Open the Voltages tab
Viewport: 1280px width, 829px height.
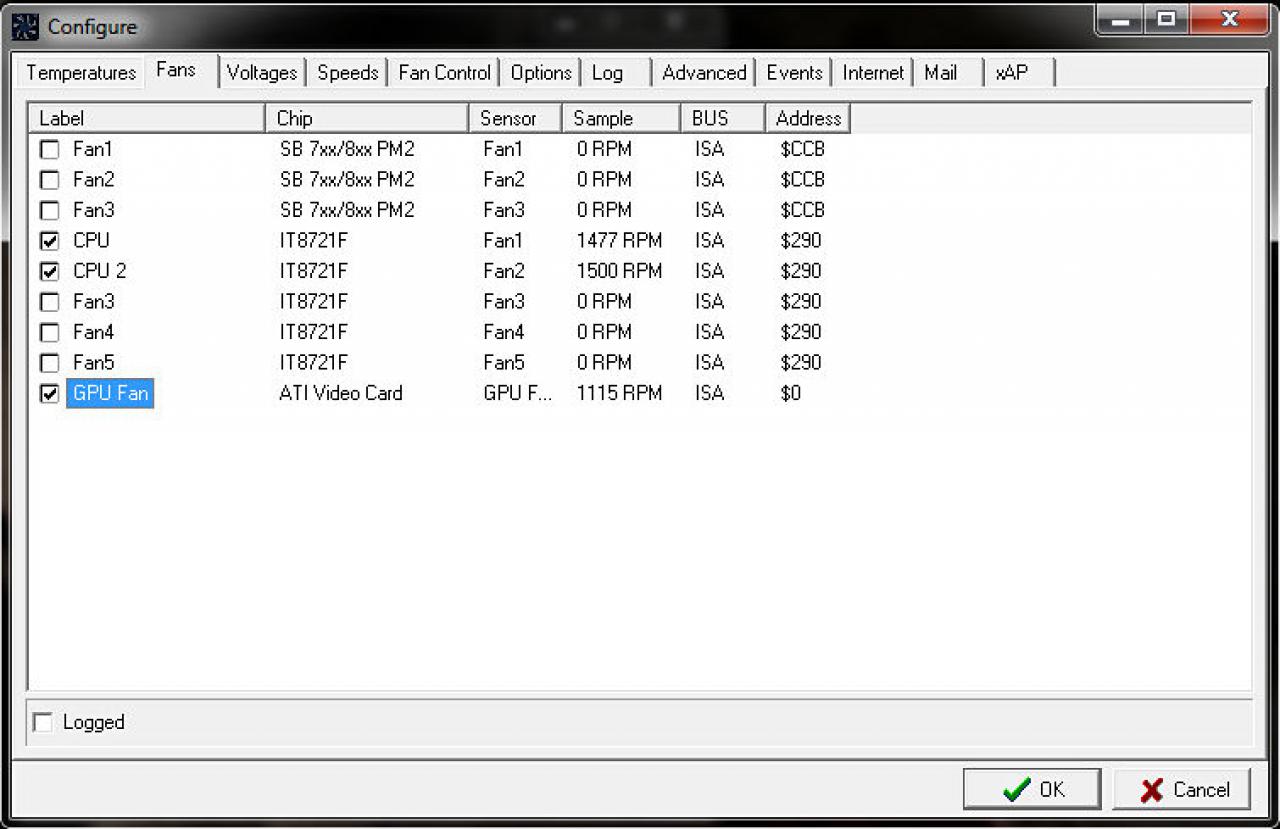point(262,72)
